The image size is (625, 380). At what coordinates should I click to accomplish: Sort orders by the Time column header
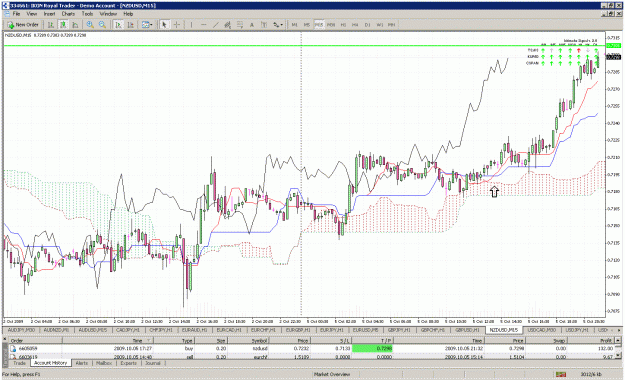coord(108,341)
